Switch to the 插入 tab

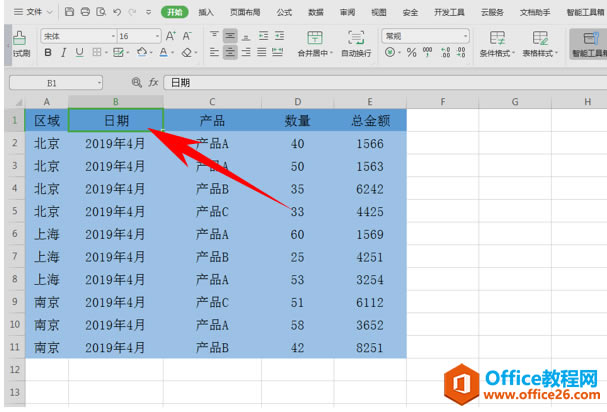tap(206, 12)
